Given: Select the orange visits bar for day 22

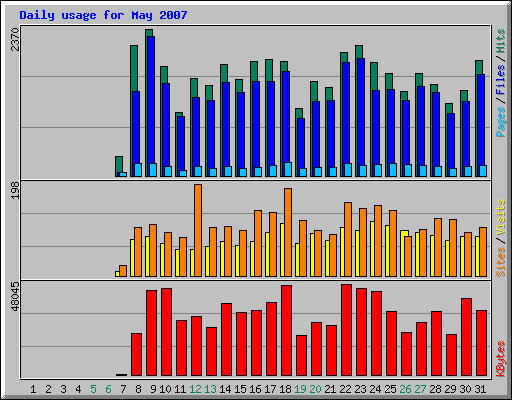Looking at the screenshot, I should [x=348, y=239].
